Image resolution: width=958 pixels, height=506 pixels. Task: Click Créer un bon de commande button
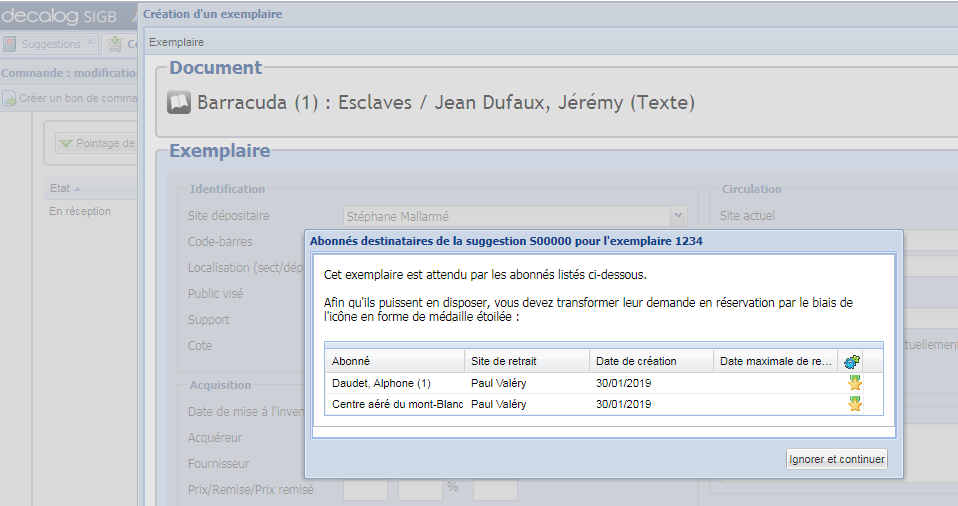pyautogui.click(x=70, y=98)
